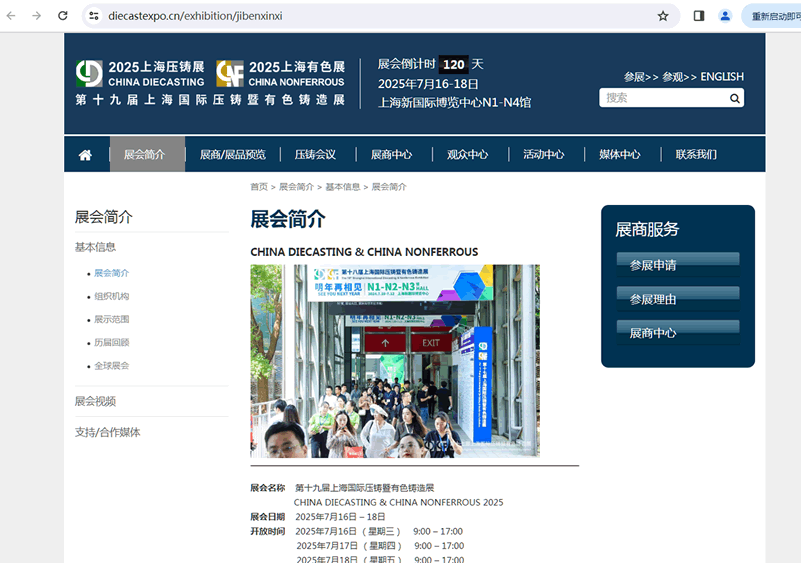Image resolution: width=801 pixels, height=563 pixels.
Task: Open the 参观>> link
Action: click(679, 77)
